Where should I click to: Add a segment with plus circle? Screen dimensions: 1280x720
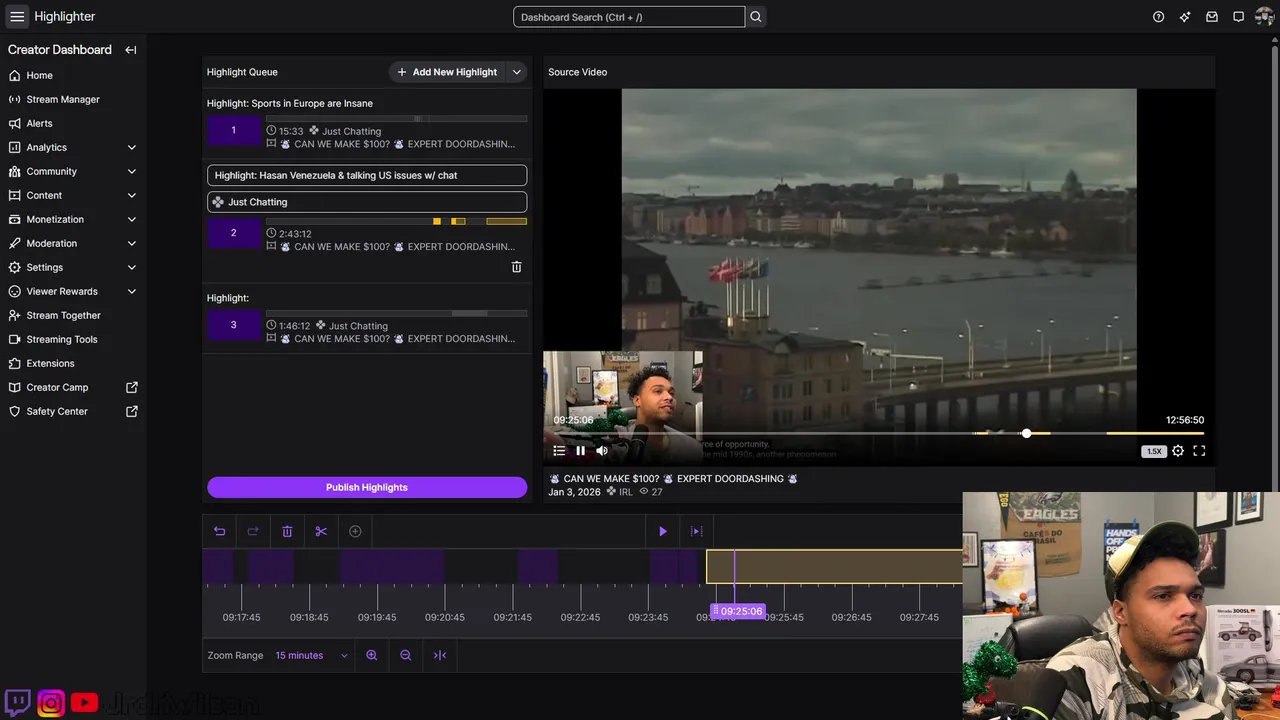coord(355,531)
